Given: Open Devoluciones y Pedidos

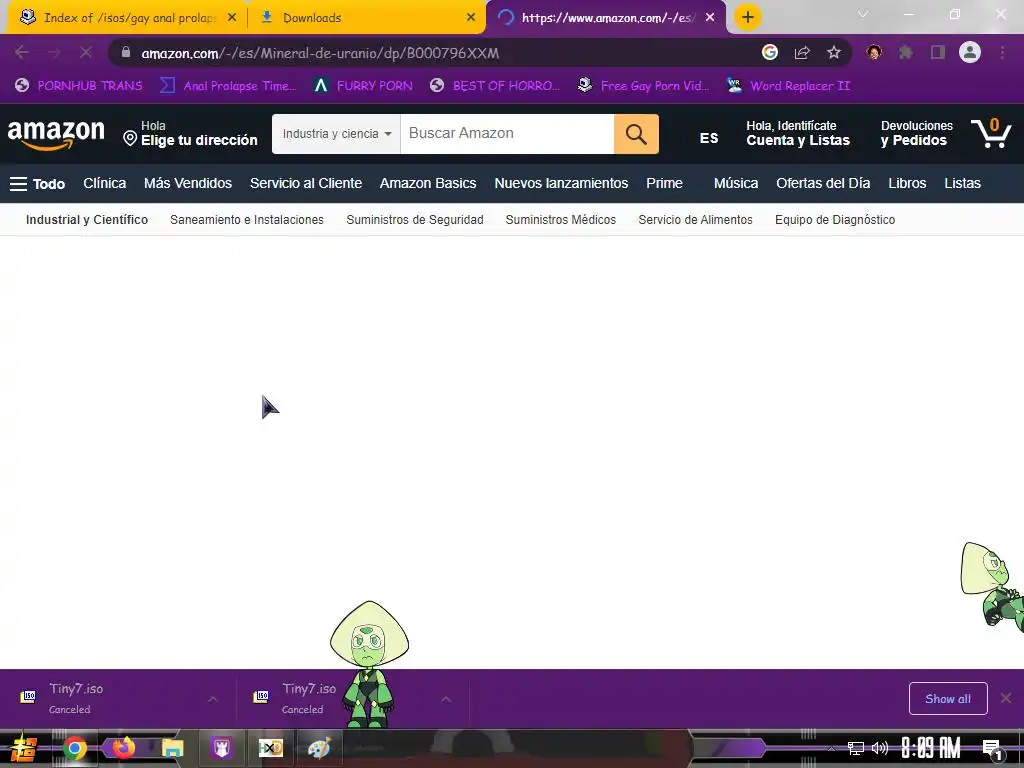Looking at the screenshot, I should (x=916, y=133).
